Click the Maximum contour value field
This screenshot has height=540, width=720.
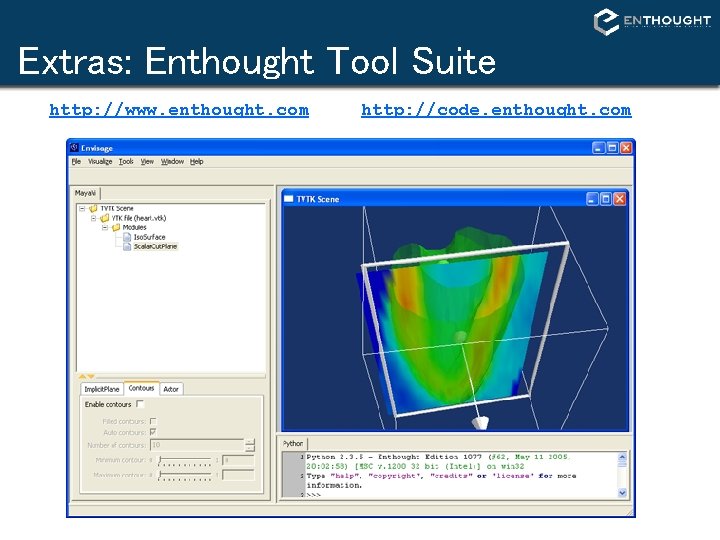238,475
